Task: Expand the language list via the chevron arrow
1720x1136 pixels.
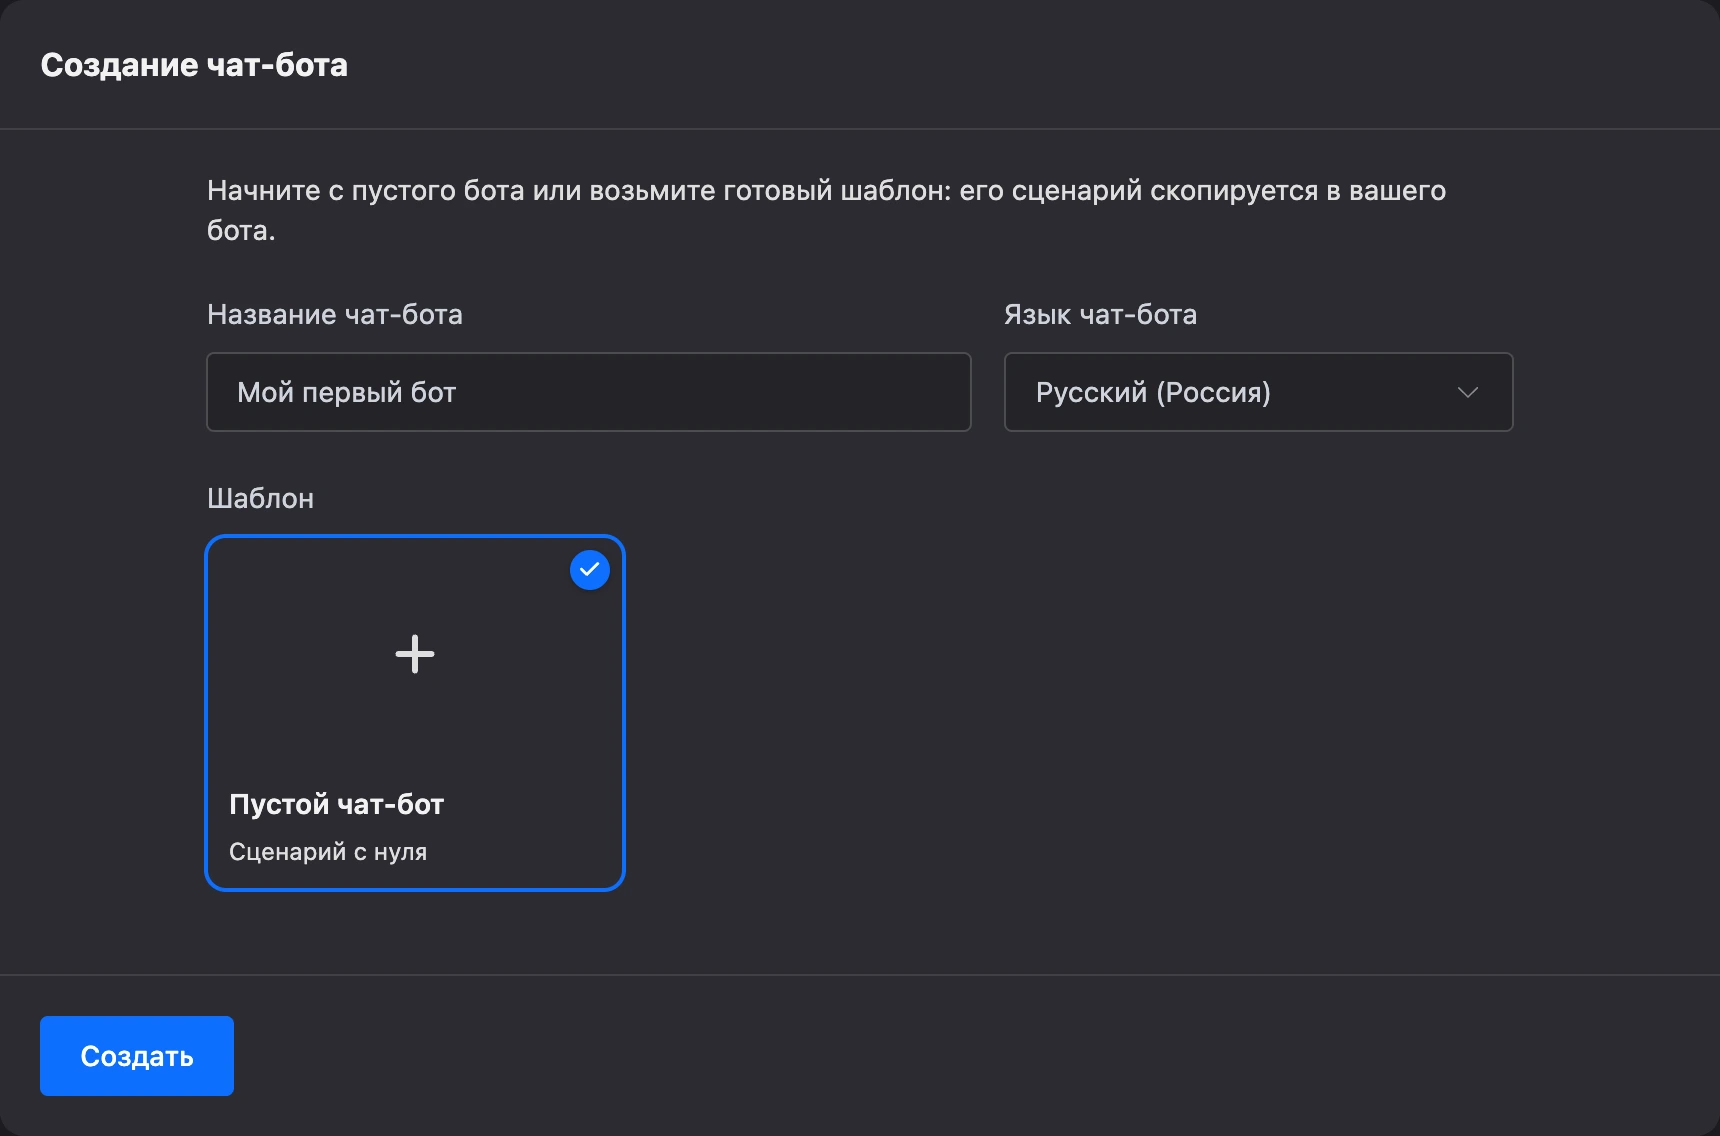Action: [1468, 392]
